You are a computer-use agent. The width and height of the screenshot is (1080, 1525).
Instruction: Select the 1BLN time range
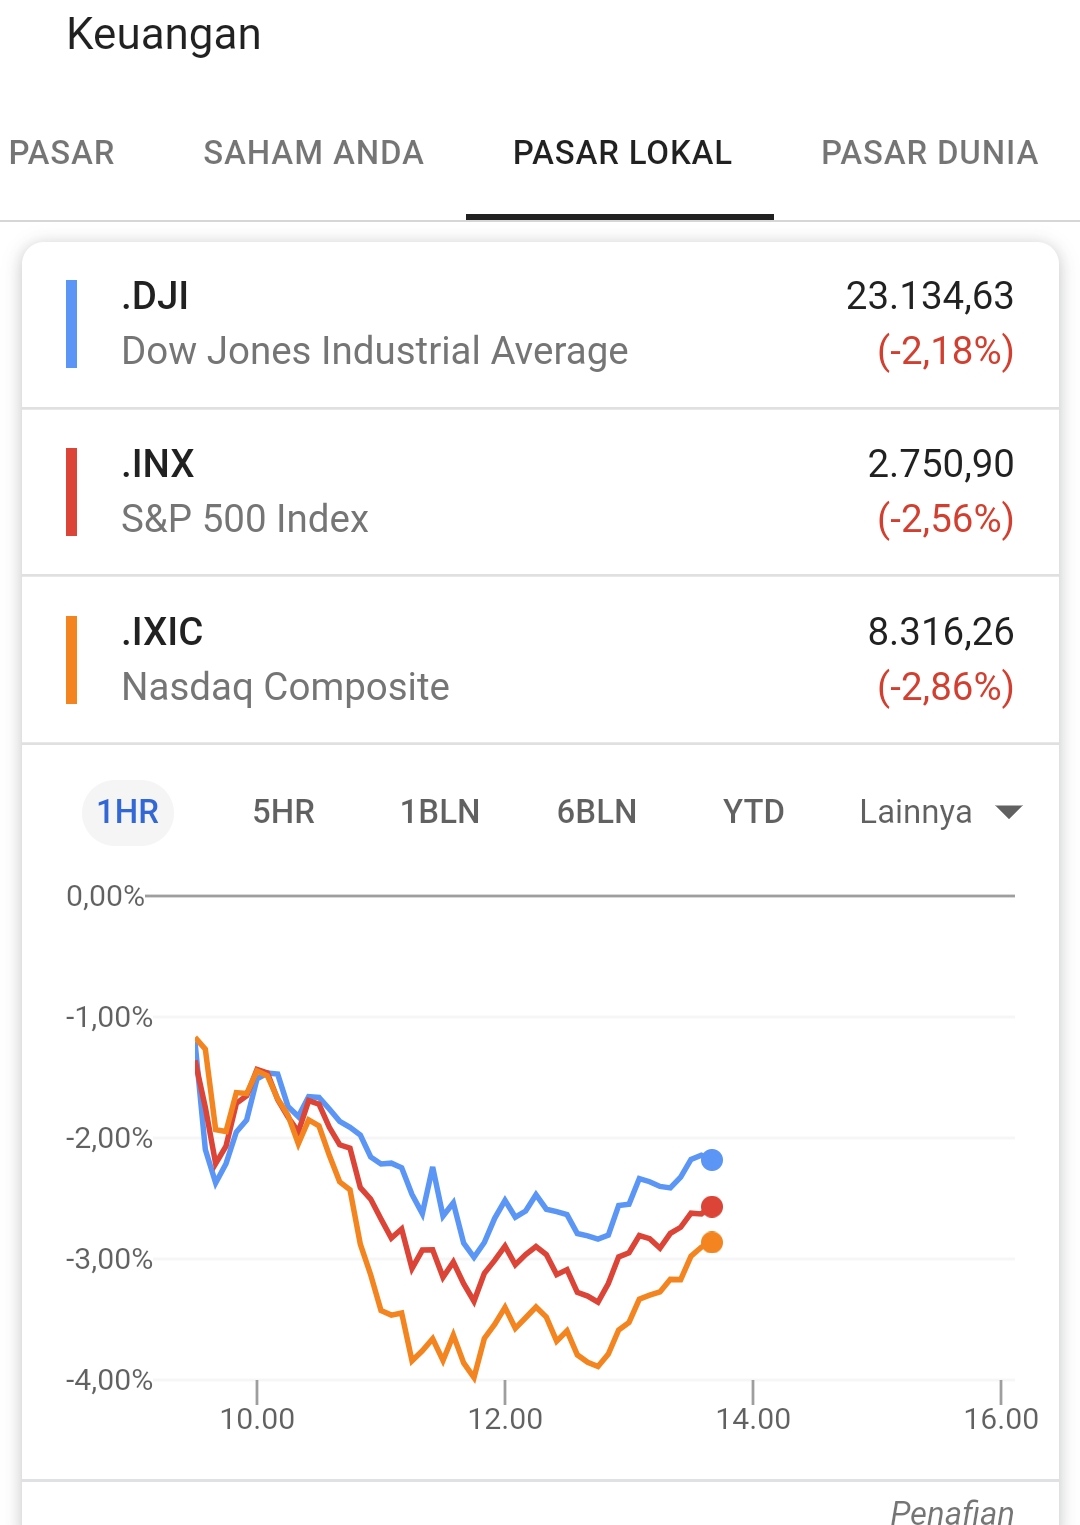pyautogui.click(x=440, y=812)
